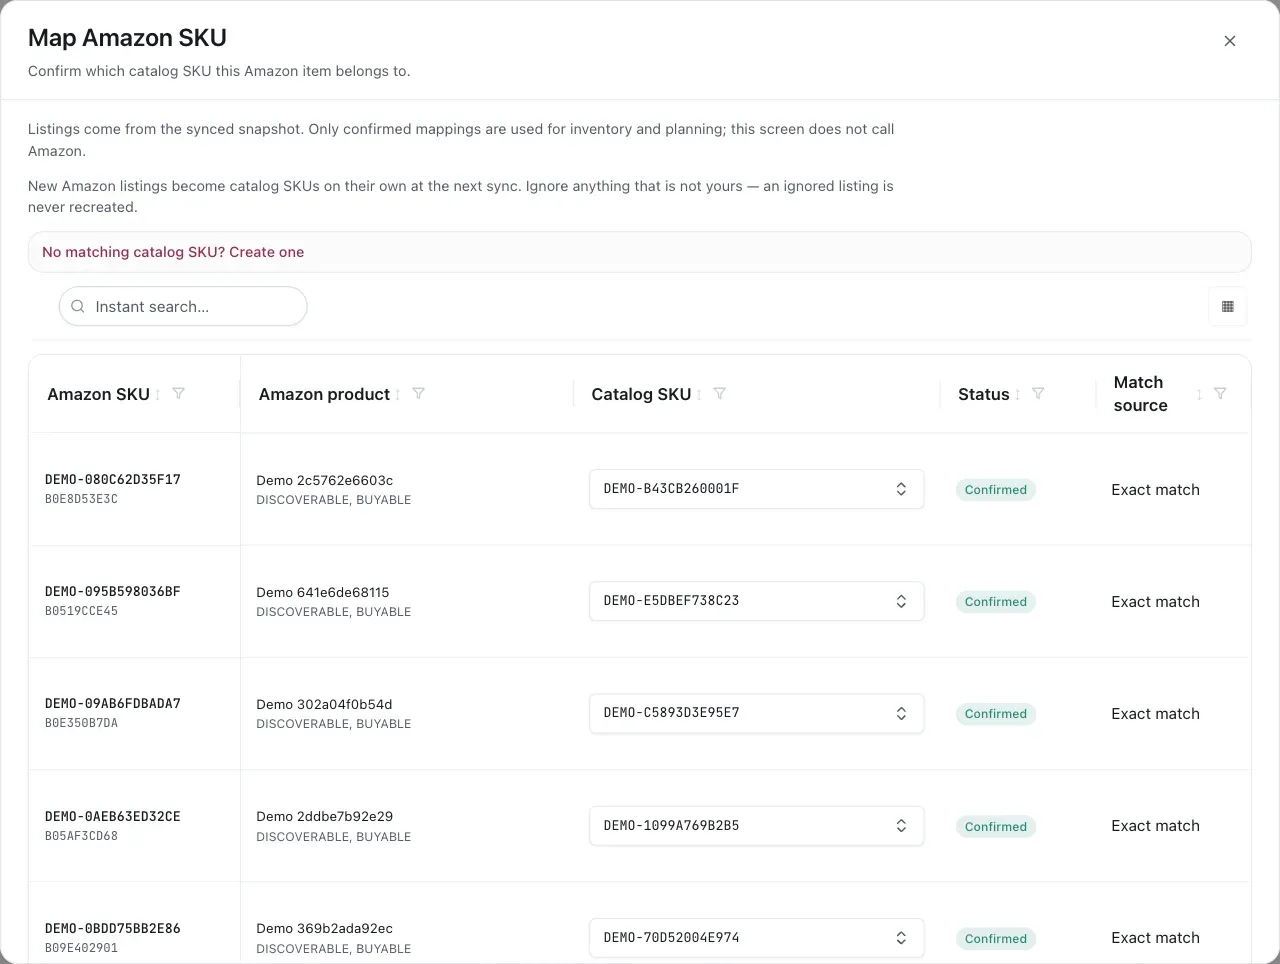
Task: Click ASIN B0E8D53E3C
Action: [81, 499]
